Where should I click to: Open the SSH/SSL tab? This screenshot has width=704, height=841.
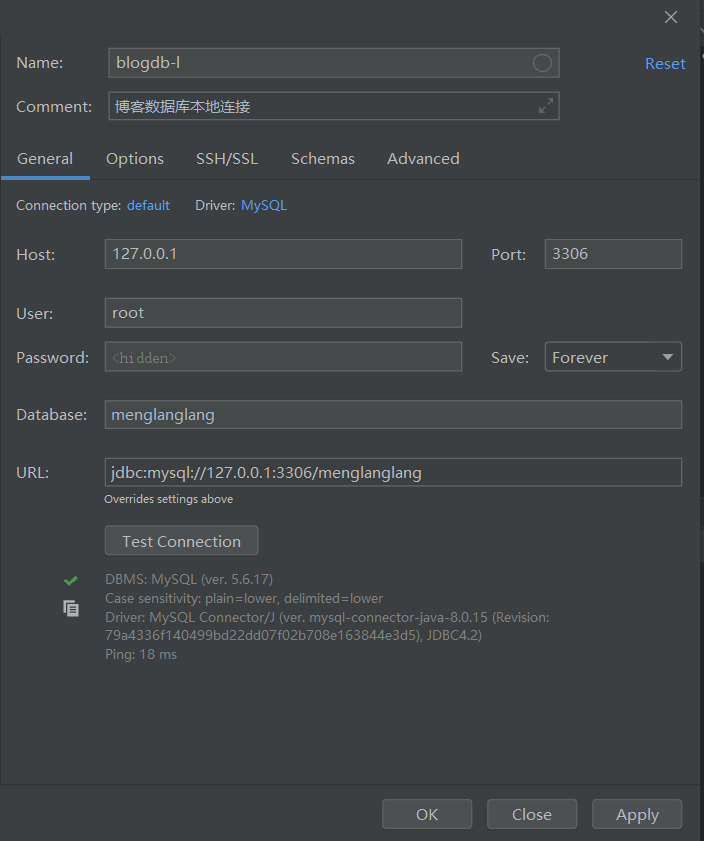pyautogui.click(x=227, y=159)
